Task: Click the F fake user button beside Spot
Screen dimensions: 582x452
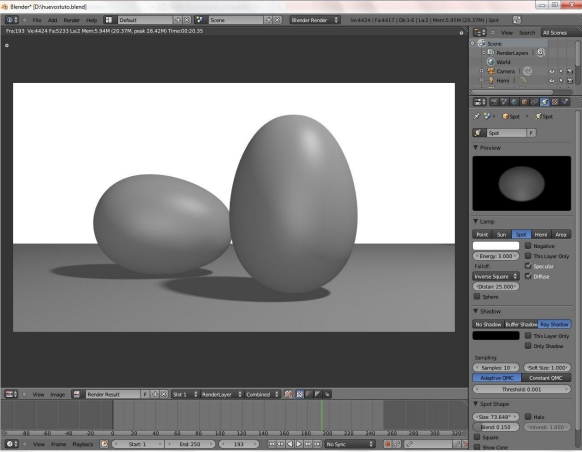Action: click(531, 133)
